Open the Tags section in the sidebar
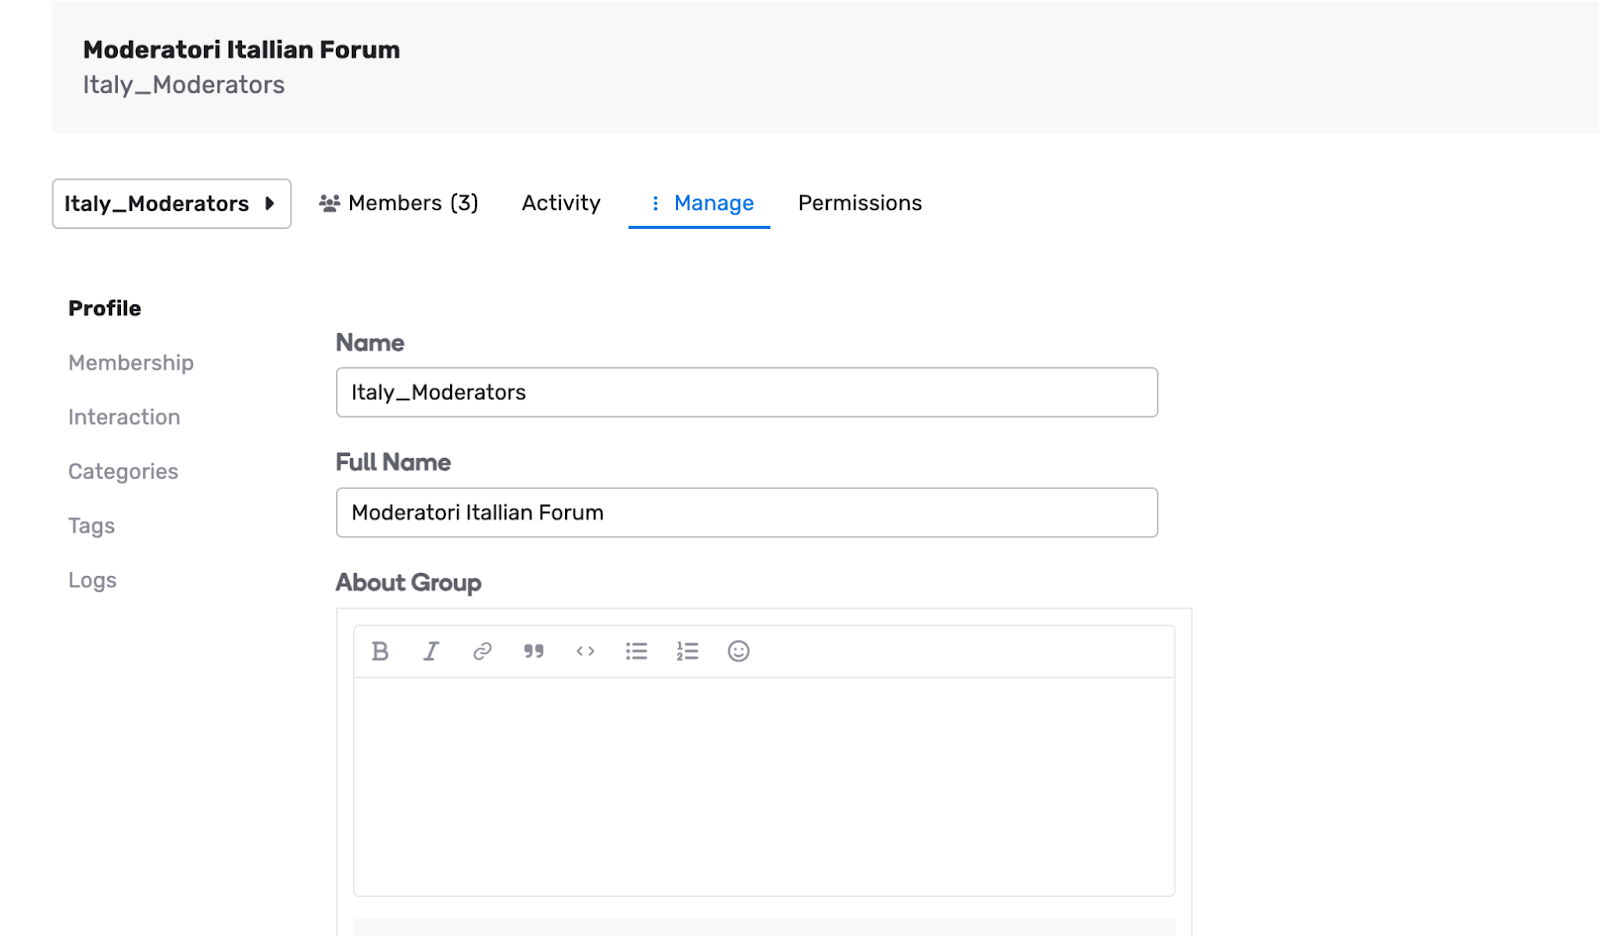Image resolution: width=1600 pixels, height=936 pixels. click(91, 526)
